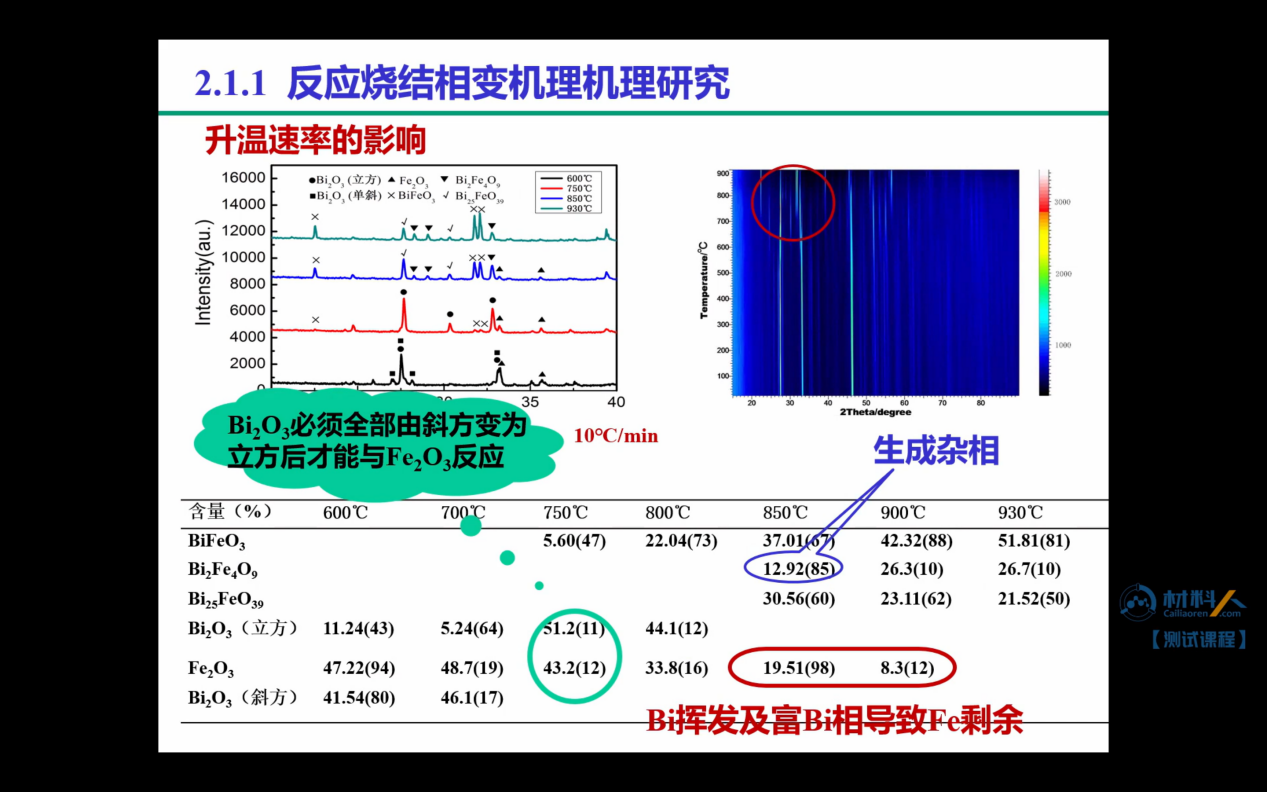Select the red note "Bi挥发及富Bi相导致Fe剩余"
This screenshot has height=792, width=1267.
(x=834, y=720)
